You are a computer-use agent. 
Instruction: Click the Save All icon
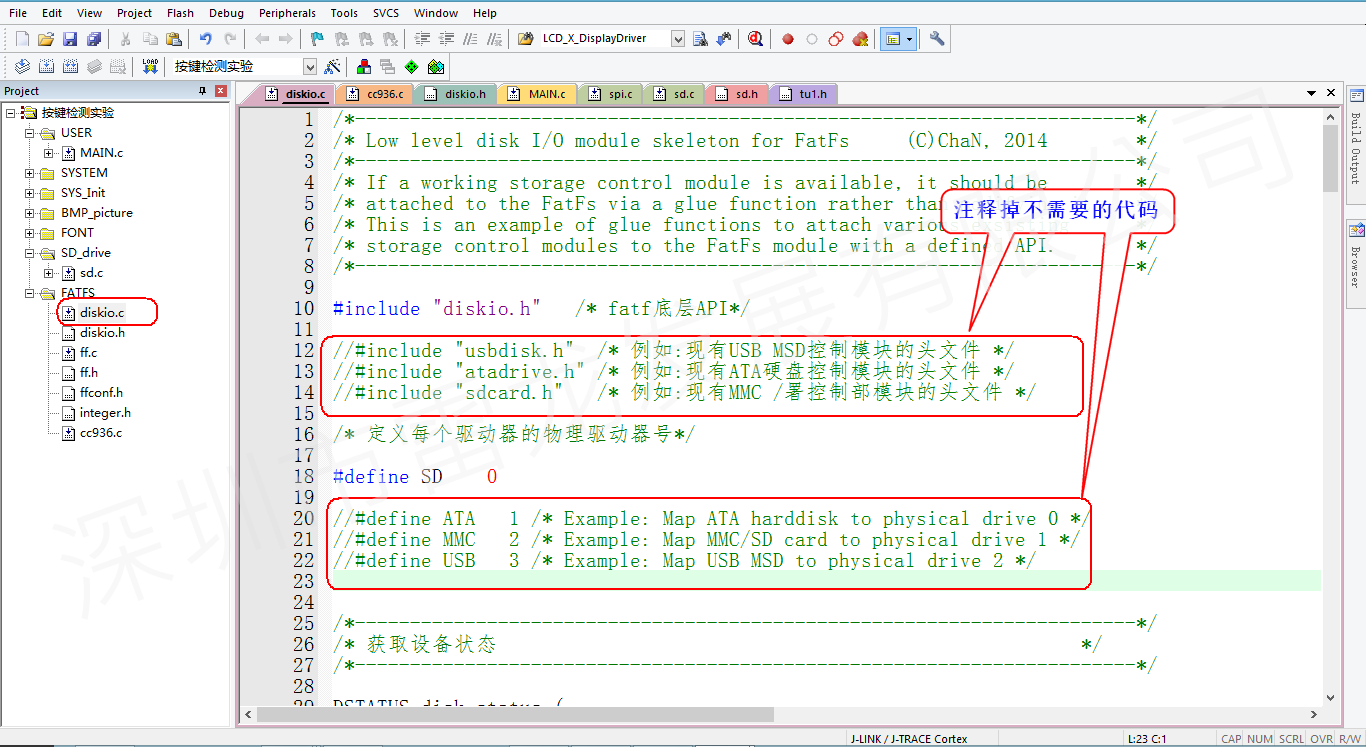(94, 39)
